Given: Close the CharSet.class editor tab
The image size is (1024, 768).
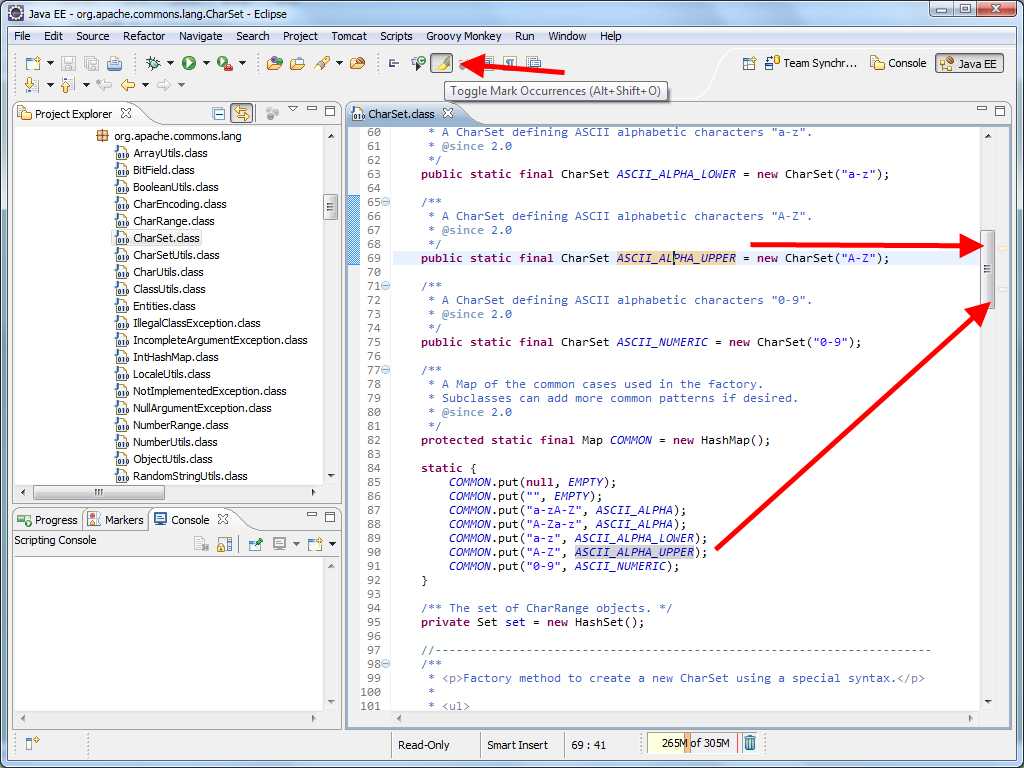Looking at the screenshot, I should click(448, 113).
